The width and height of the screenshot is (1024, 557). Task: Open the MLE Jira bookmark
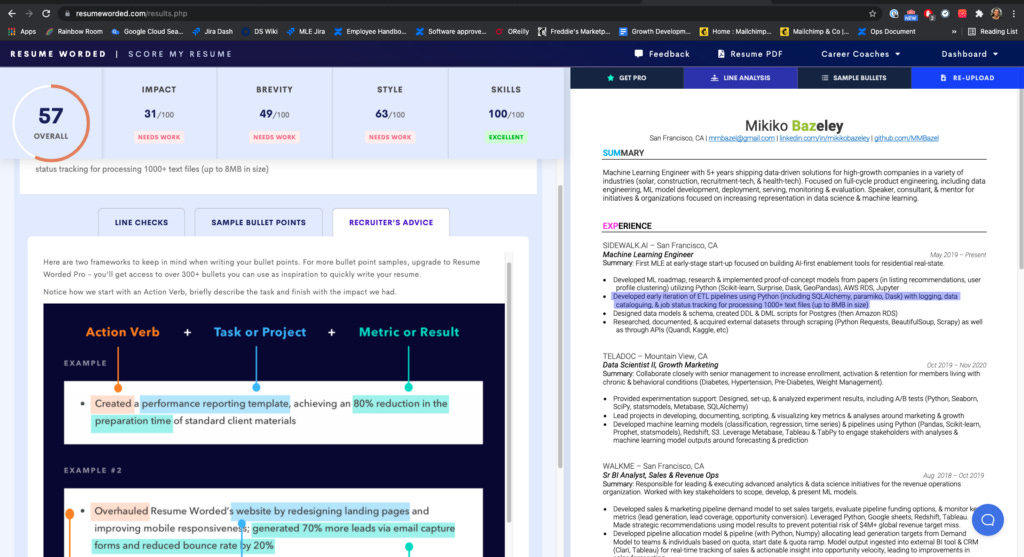(x=306, y=31)
